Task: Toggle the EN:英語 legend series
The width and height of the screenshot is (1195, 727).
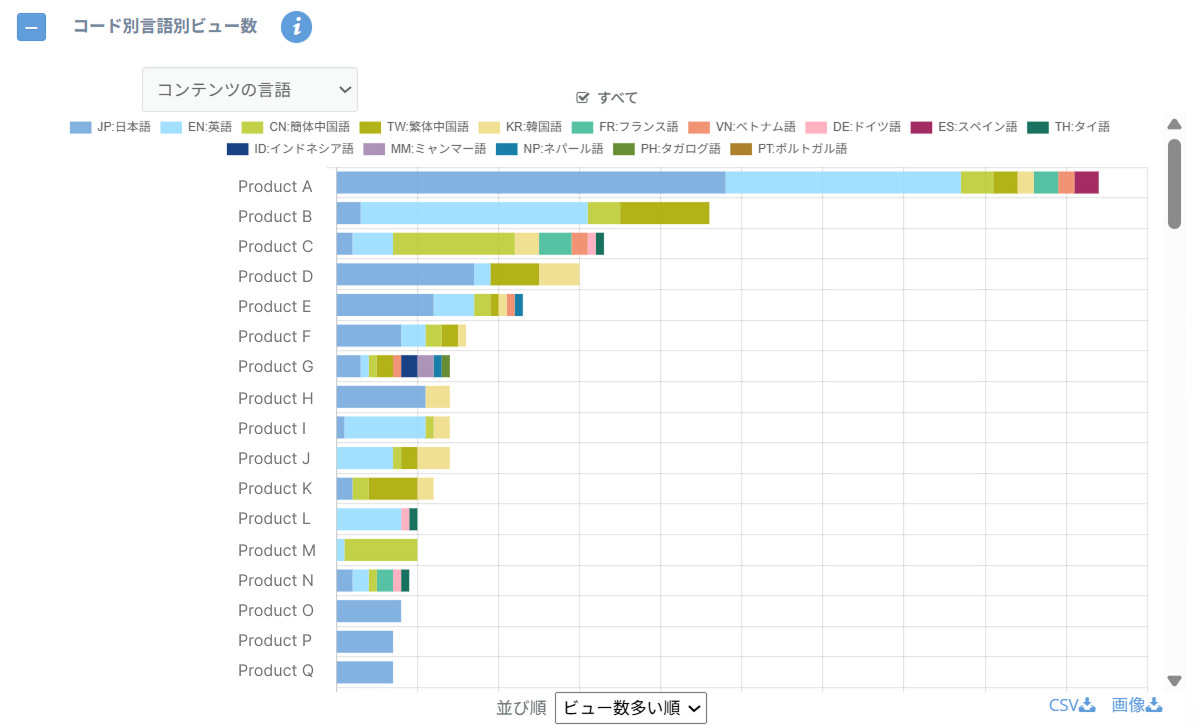Action: point(196,127)
